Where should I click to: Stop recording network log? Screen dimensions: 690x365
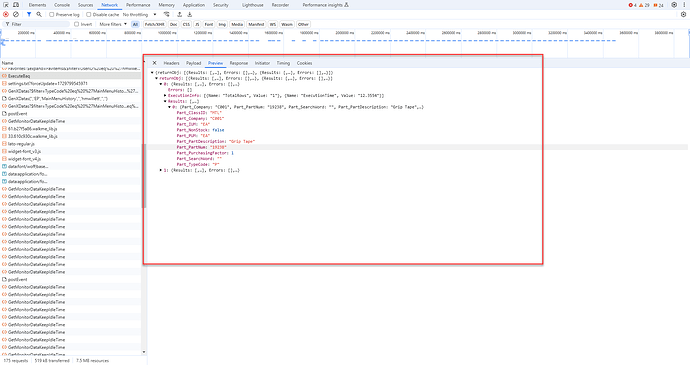click(x=6, y=15)
